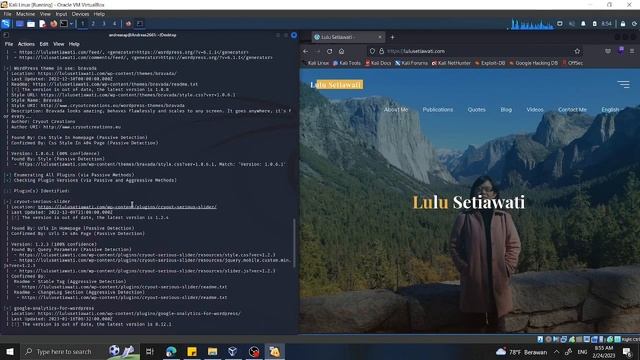Viewport: 640px width, 360px height.
Task: Launch the text editor icon in the Kali panel
Action: pyautogui.click(x=42, y=24)
